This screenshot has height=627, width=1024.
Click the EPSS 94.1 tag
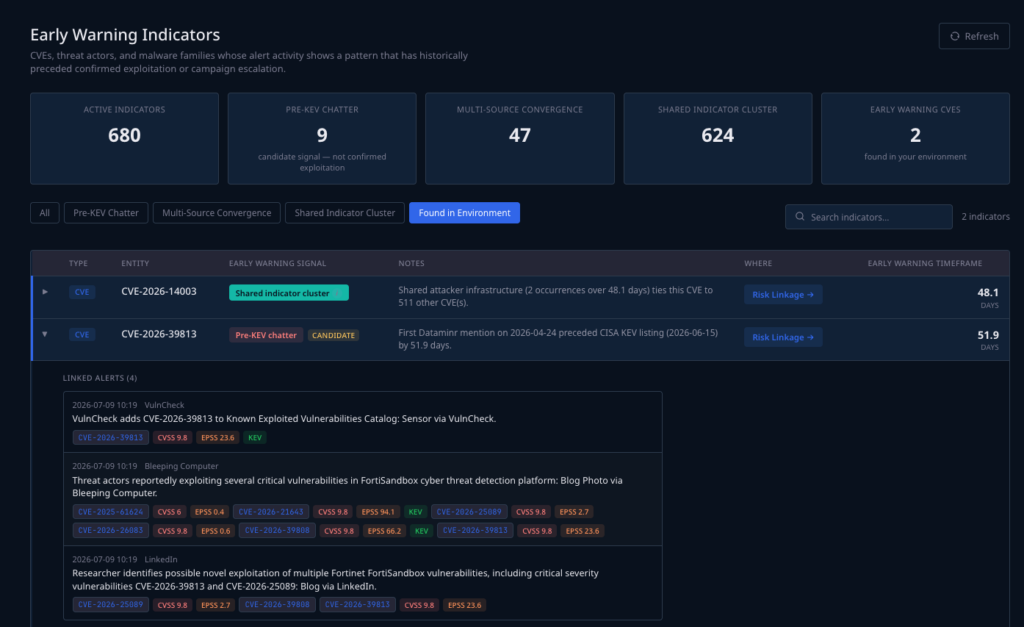tap(378, 512)
